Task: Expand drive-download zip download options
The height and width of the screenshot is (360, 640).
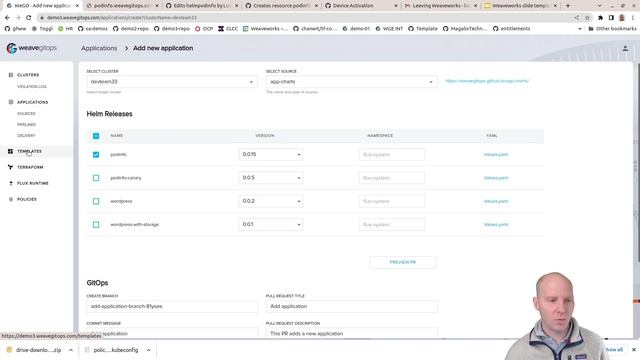Action: click(71, 350)
